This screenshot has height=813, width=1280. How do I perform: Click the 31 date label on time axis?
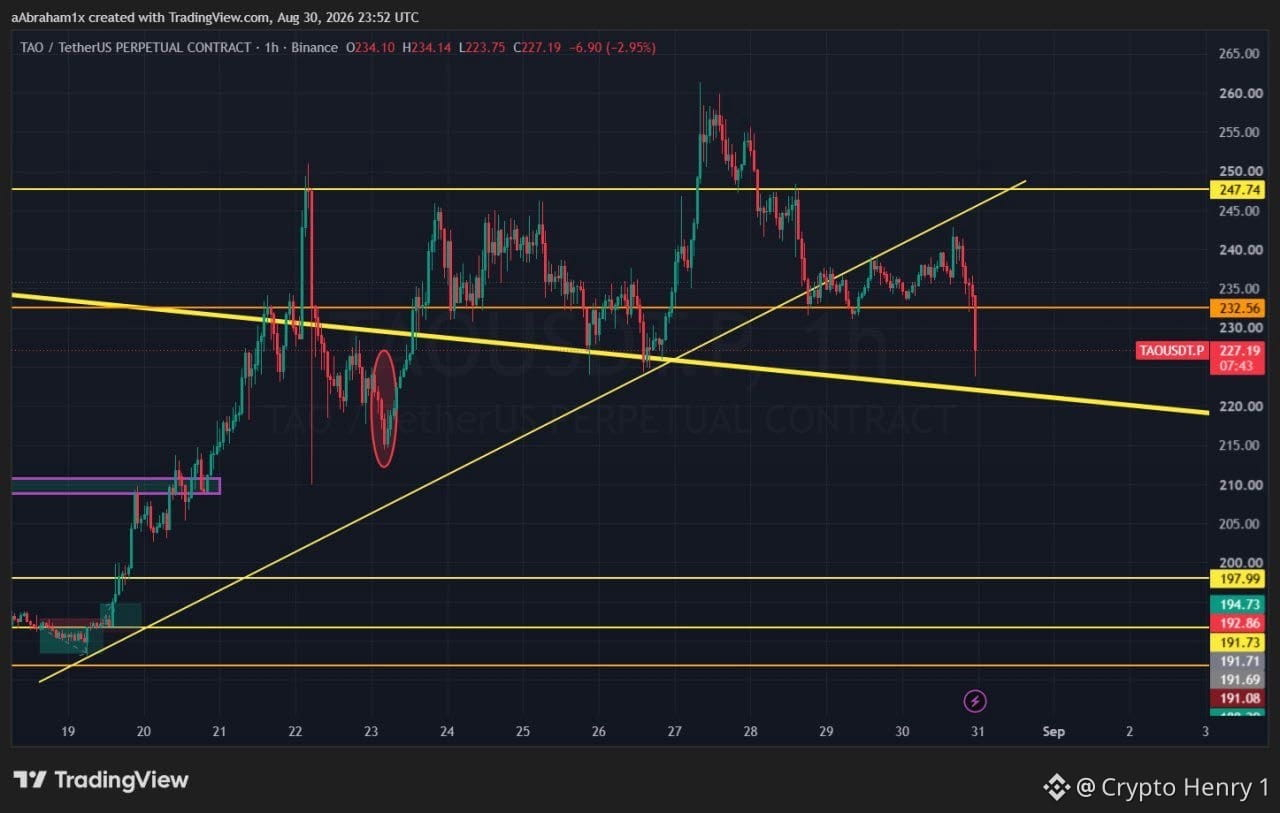pyautogui.click(x=978, y=732)
